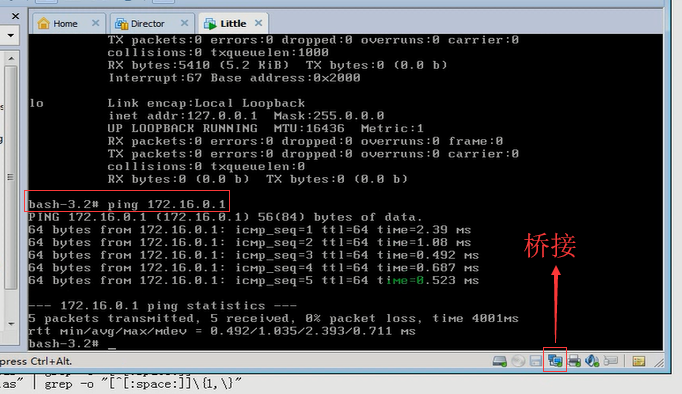Click the hard disk status icon
The height and width of the screenshot is (394, 682).
[x=499, y=361]
